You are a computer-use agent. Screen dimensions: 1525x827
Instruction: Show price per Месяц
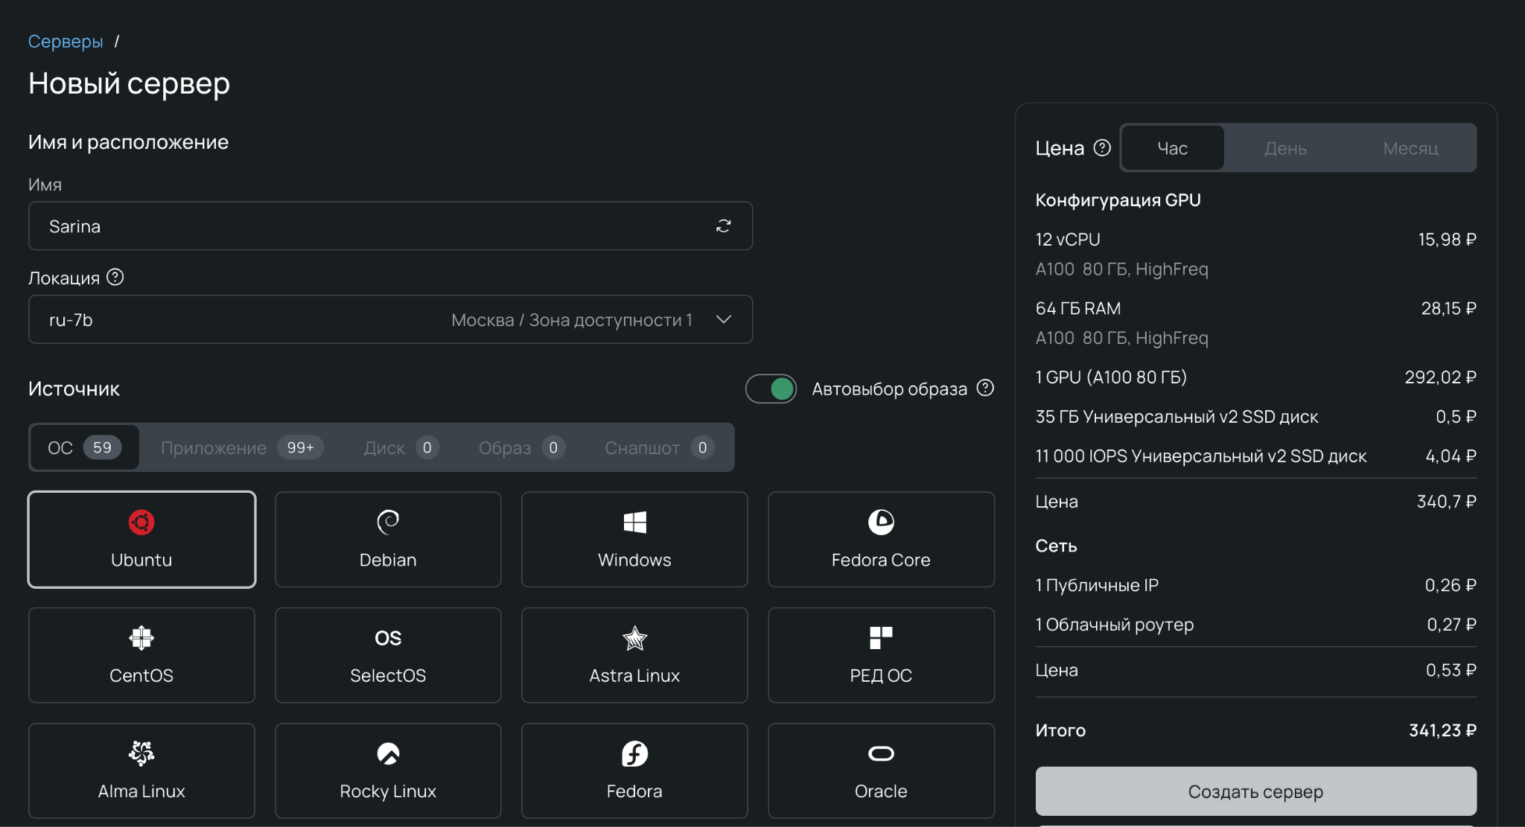click(1410, 148)
